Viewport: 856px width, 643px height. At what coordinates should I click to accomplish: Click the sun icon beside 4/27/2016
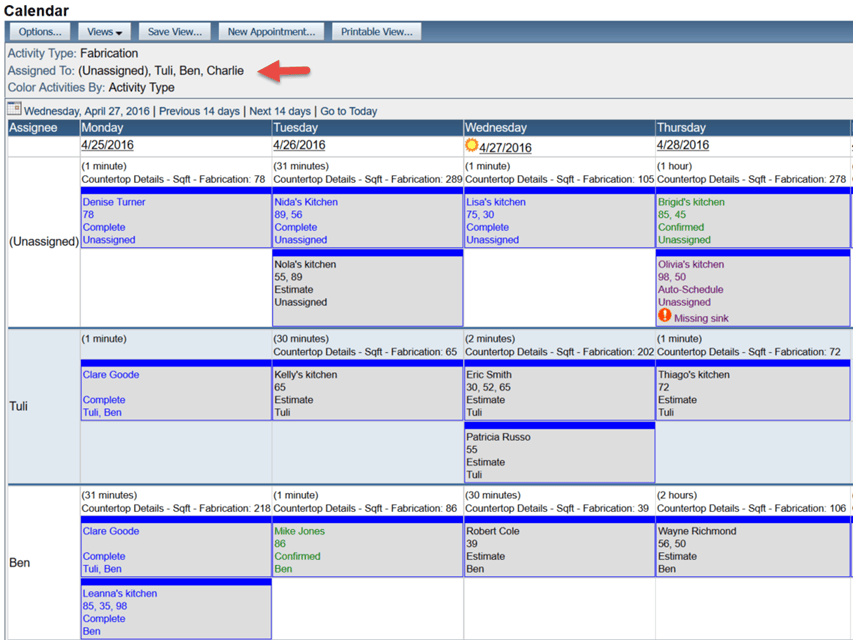pyautogui.click(x=472, y=145)
